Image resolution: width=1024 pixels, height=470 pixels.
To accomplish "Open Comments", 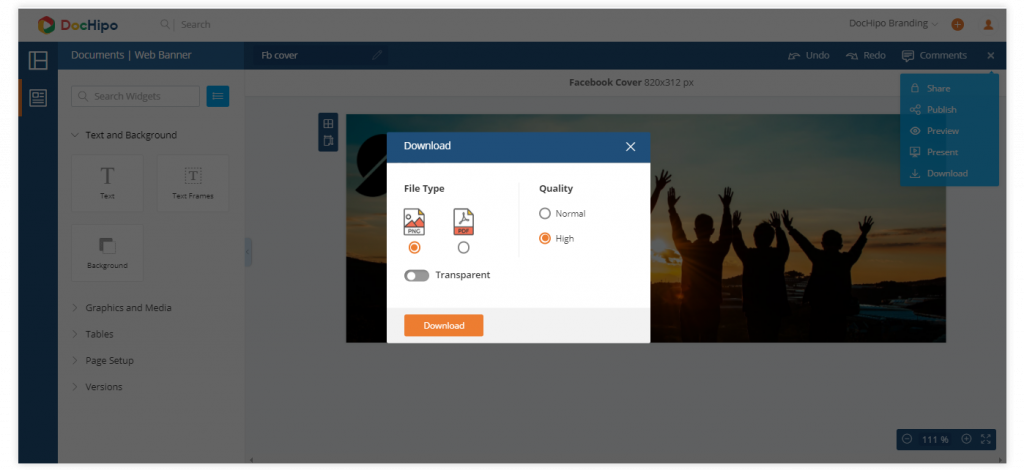I will tap(934, 55).
